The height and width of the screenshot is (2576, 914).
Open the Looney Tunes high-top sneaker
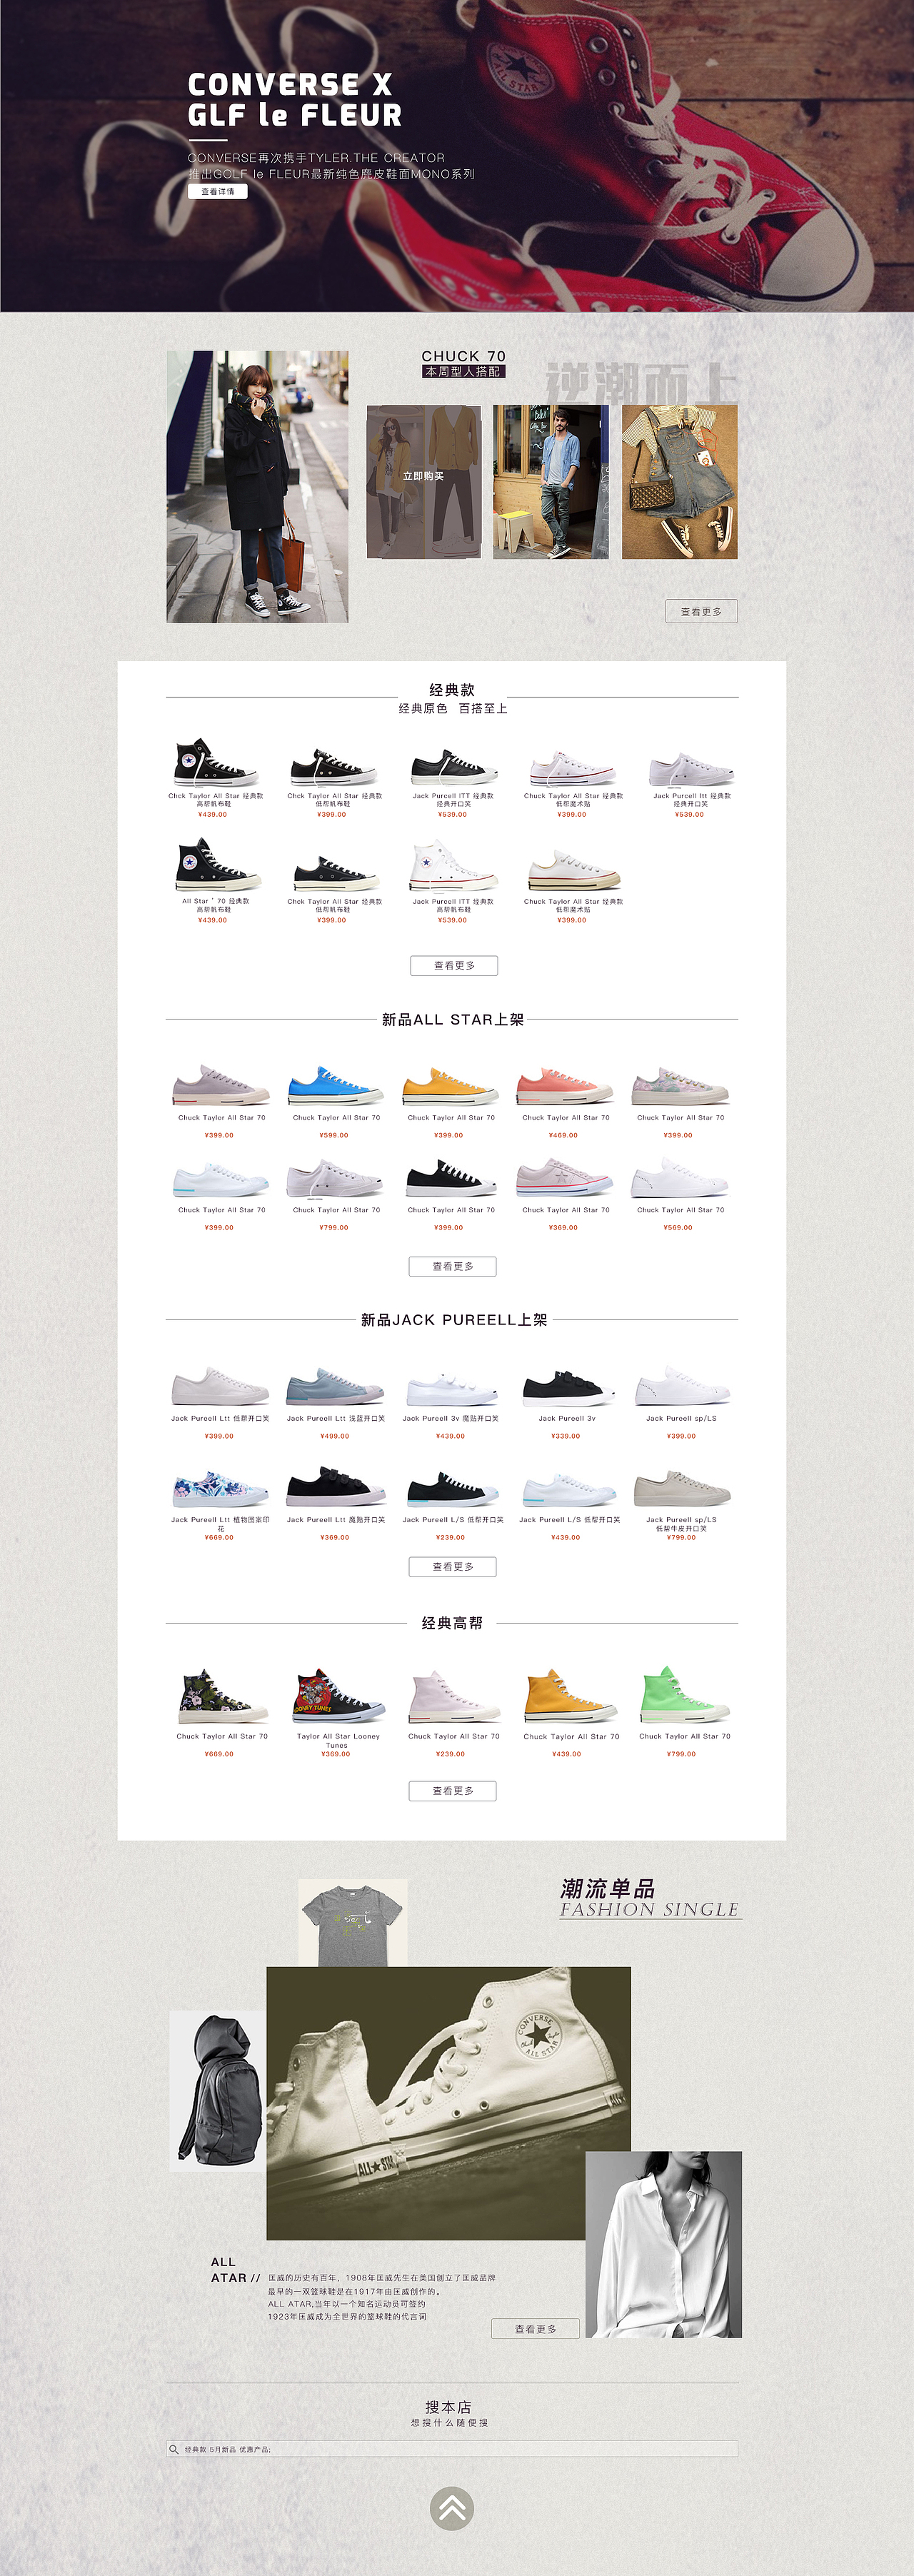point(338,1695)
